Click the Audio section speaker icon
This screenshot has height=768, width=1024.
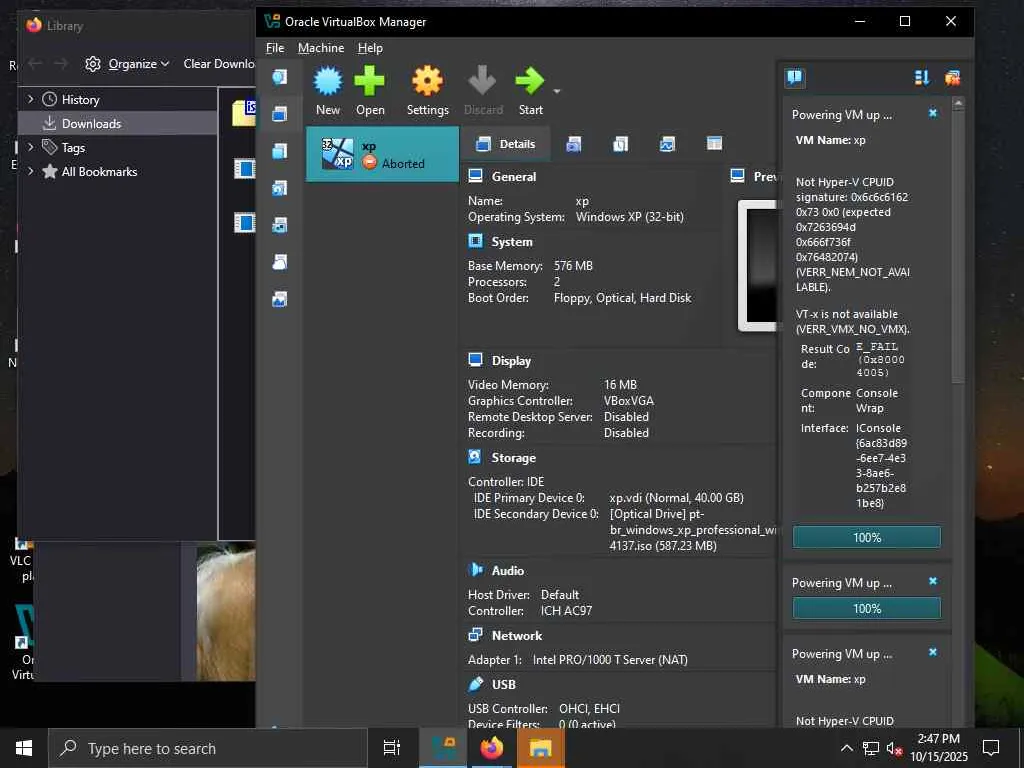(x=475, y=569)
